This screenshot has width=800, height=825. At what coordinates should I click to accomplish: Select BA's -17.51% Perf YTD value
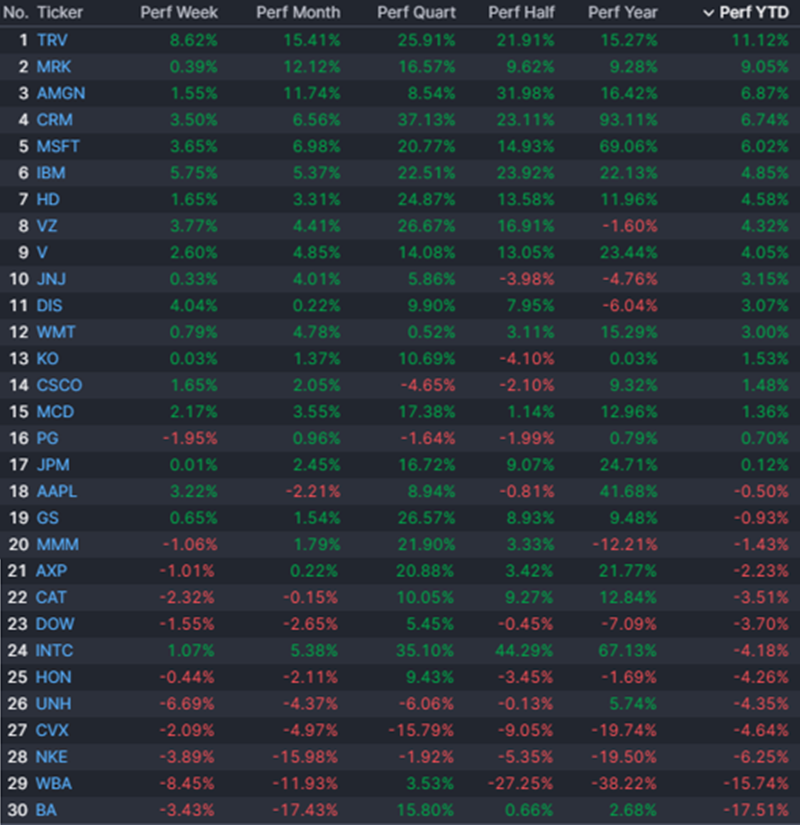coord(756,810)
